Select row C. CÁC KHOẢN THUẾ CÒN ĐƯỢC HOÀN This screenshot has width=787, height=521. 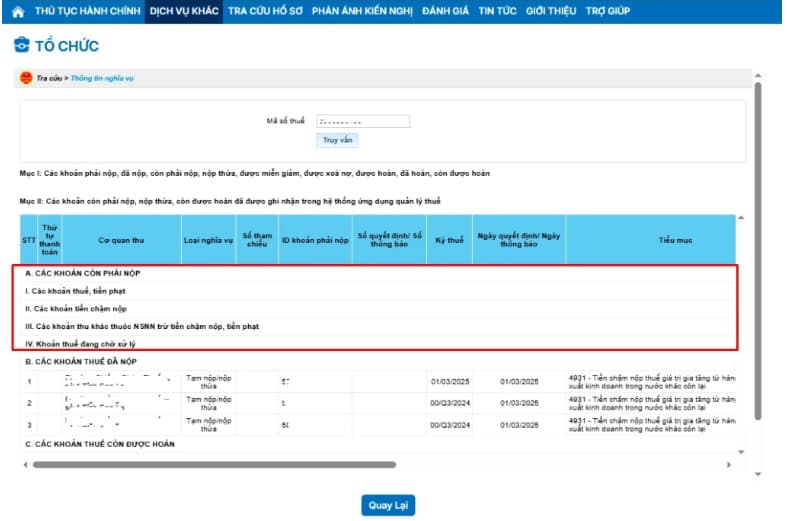377,444
